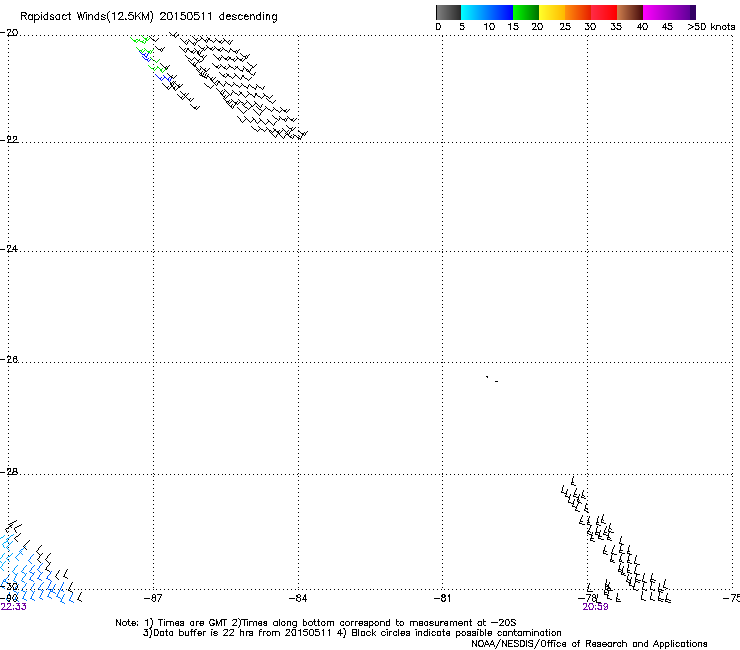Image resolution: width=740 pixels, height=650 pixels.
Task: Click the 'Note: 1) Times are GMT' line
Action: click(x=316, y=623)
